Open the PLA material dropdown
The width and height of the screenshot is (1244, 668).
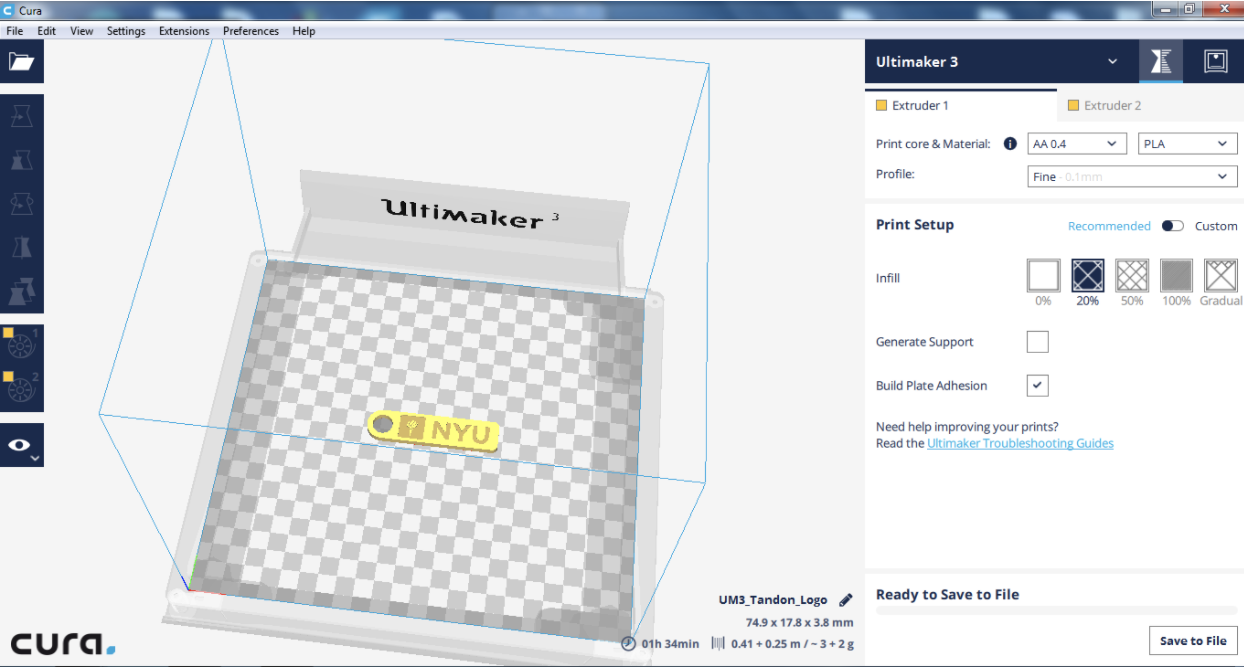tap(1188, 144)
